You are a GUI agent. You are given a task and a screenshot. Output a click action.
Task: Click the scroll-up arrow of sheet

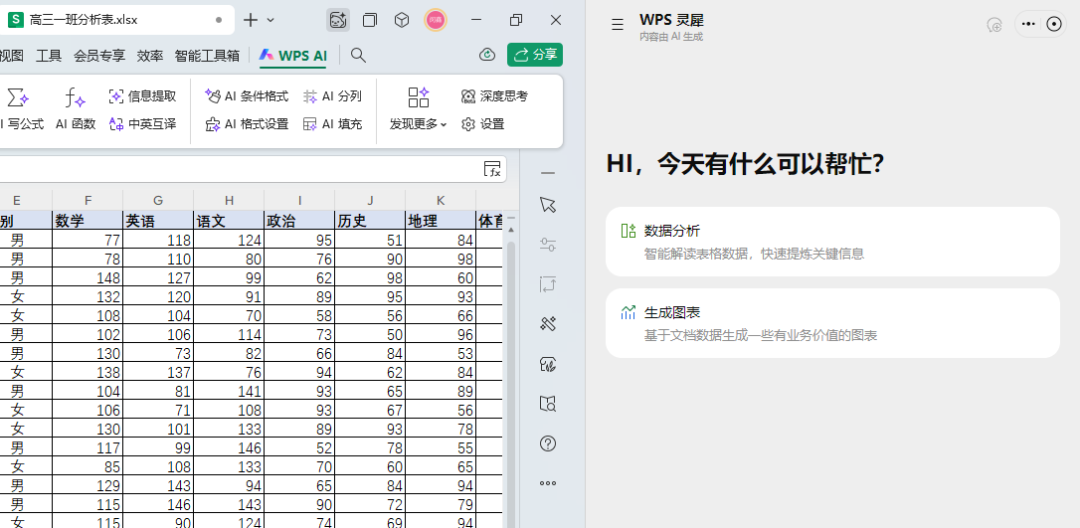click(511, 229)
